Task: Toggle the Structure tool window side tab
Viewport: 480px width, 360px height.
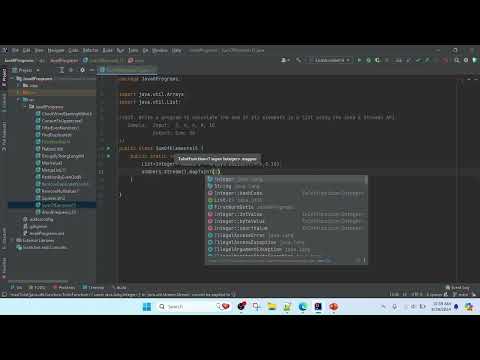Action: 4,239
